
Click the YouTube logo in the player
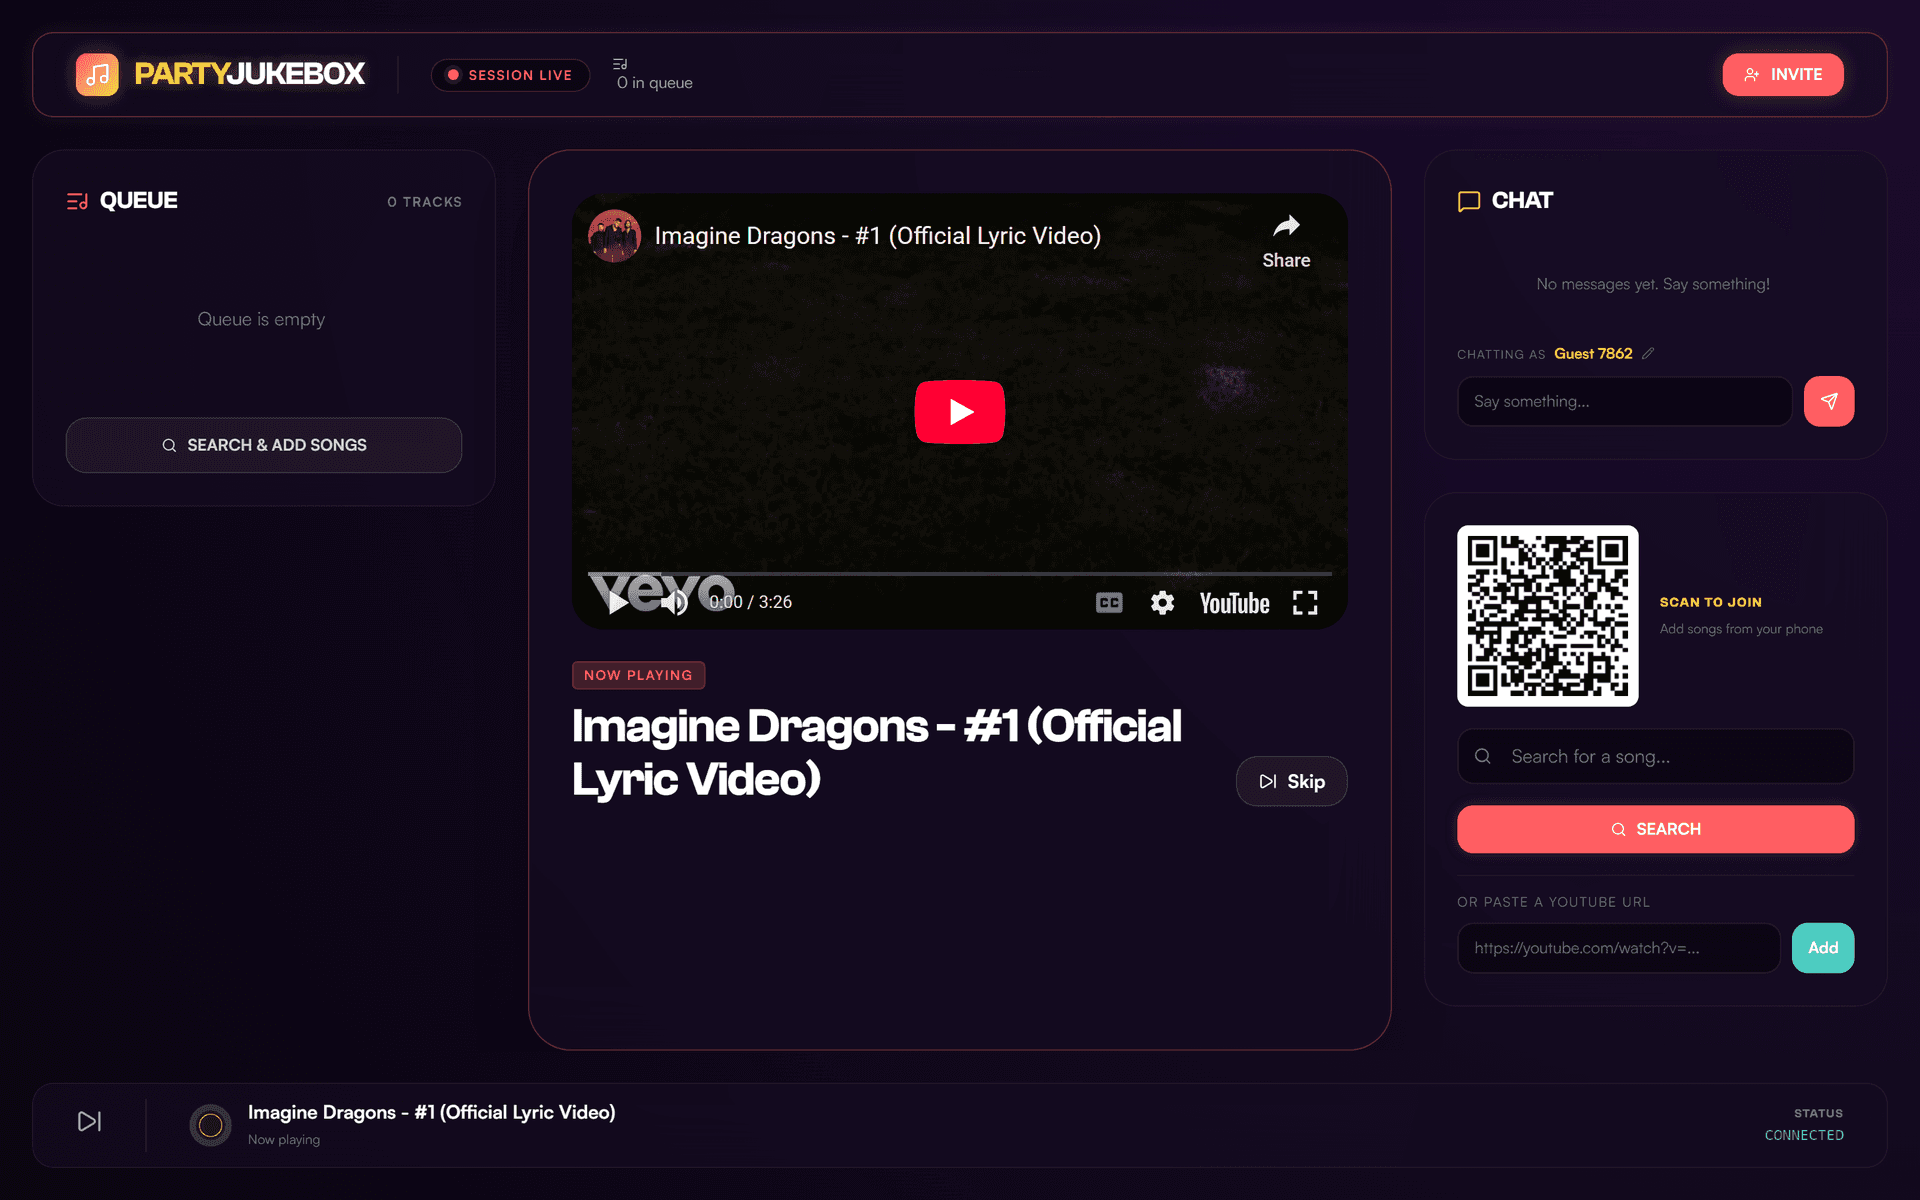pos(1233,602)
